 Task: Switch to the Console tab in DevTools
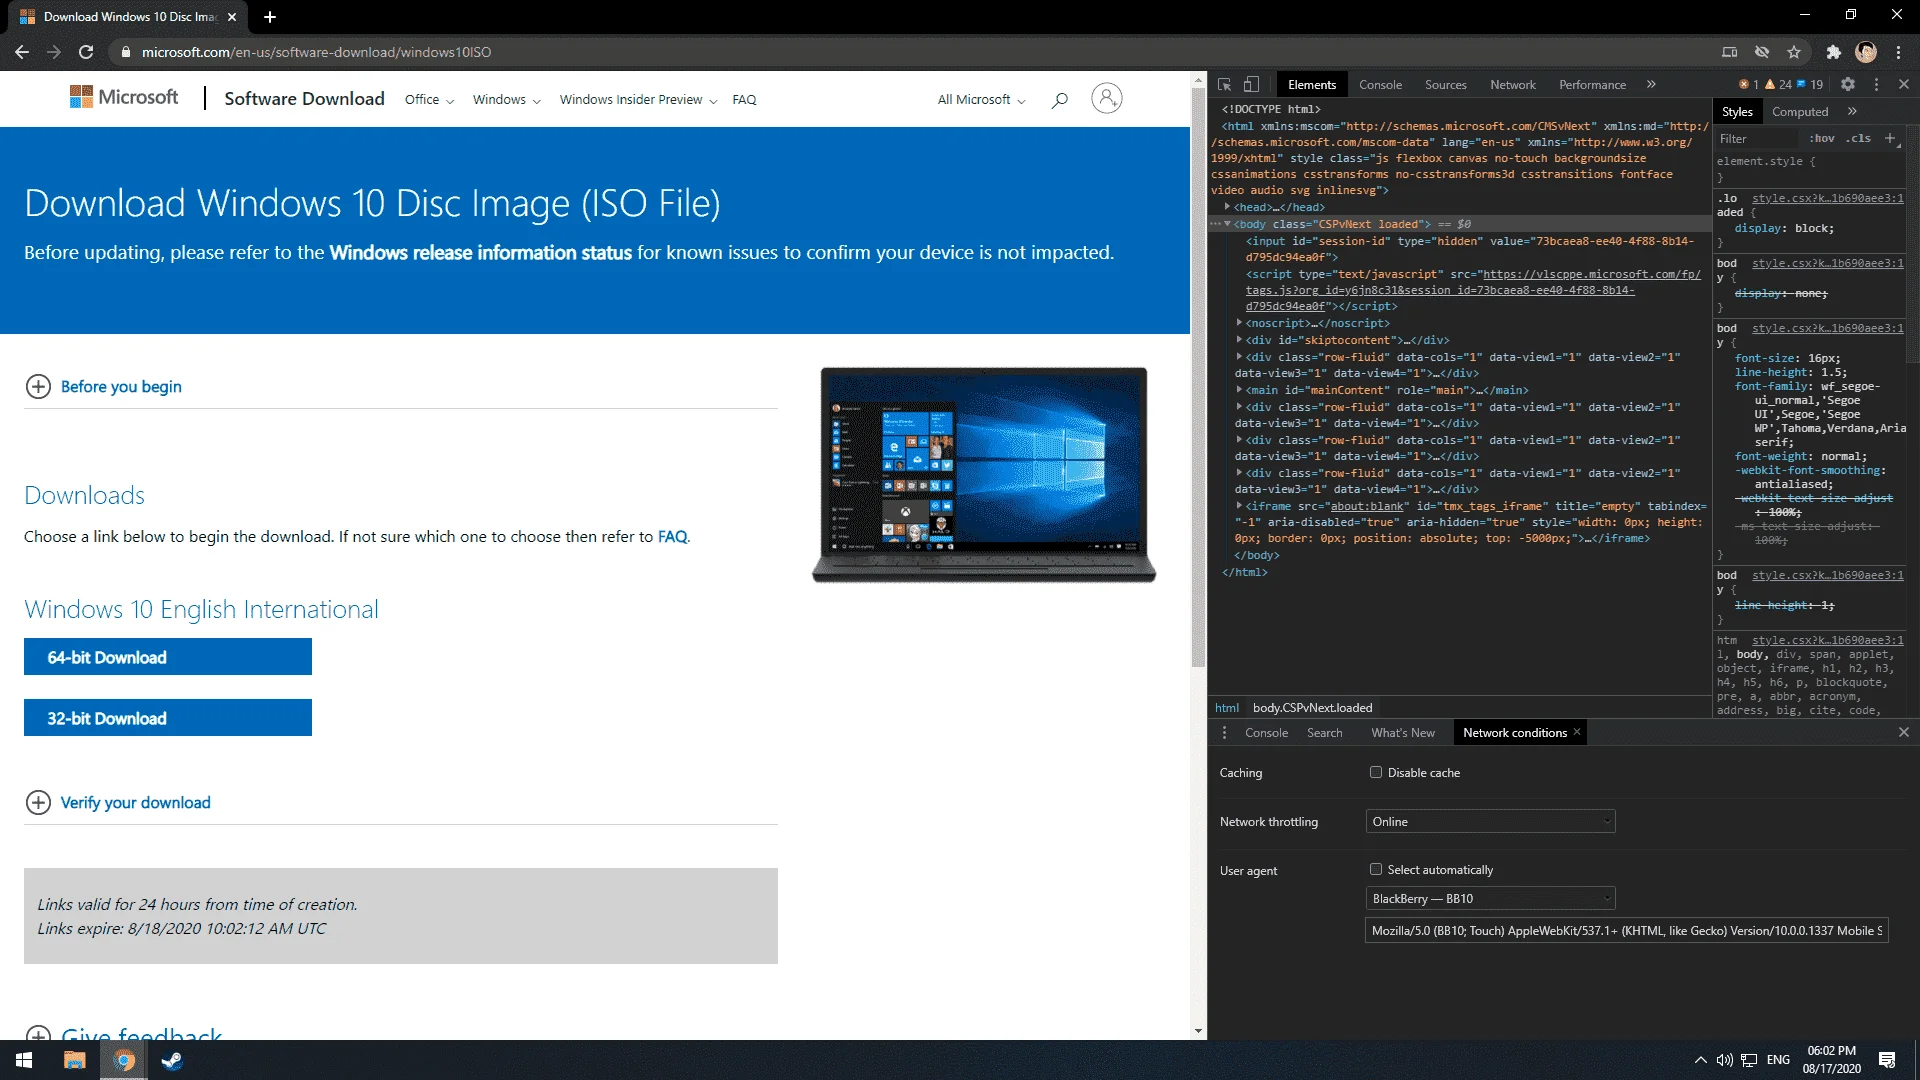[1380, 85]
